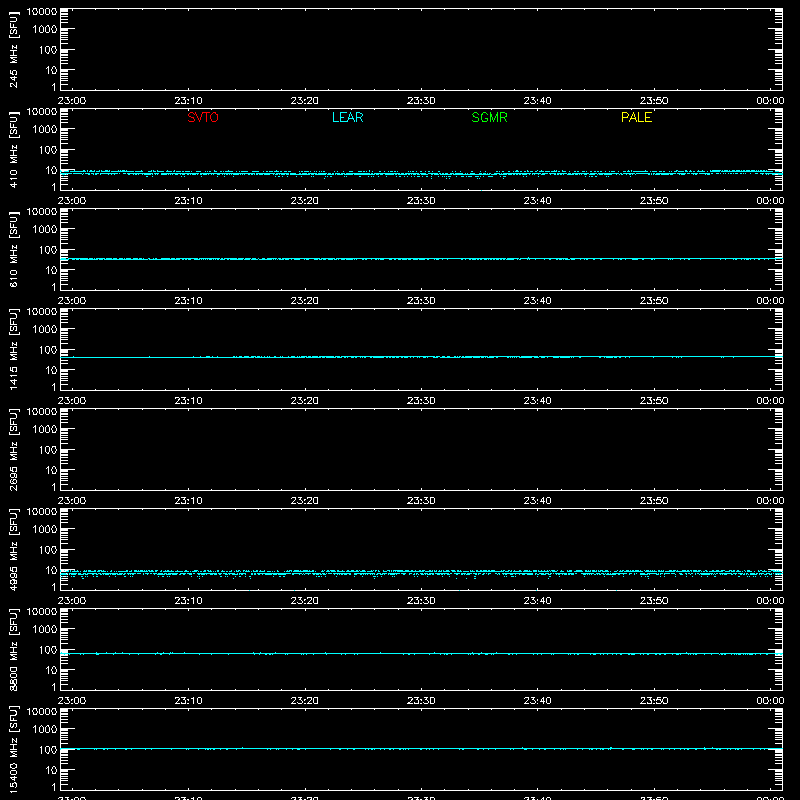The image size is (800, 800).
Task: Click 23:20 label under the 410 MHz panel
Action: pyautogui.click(x=305, y=201)
